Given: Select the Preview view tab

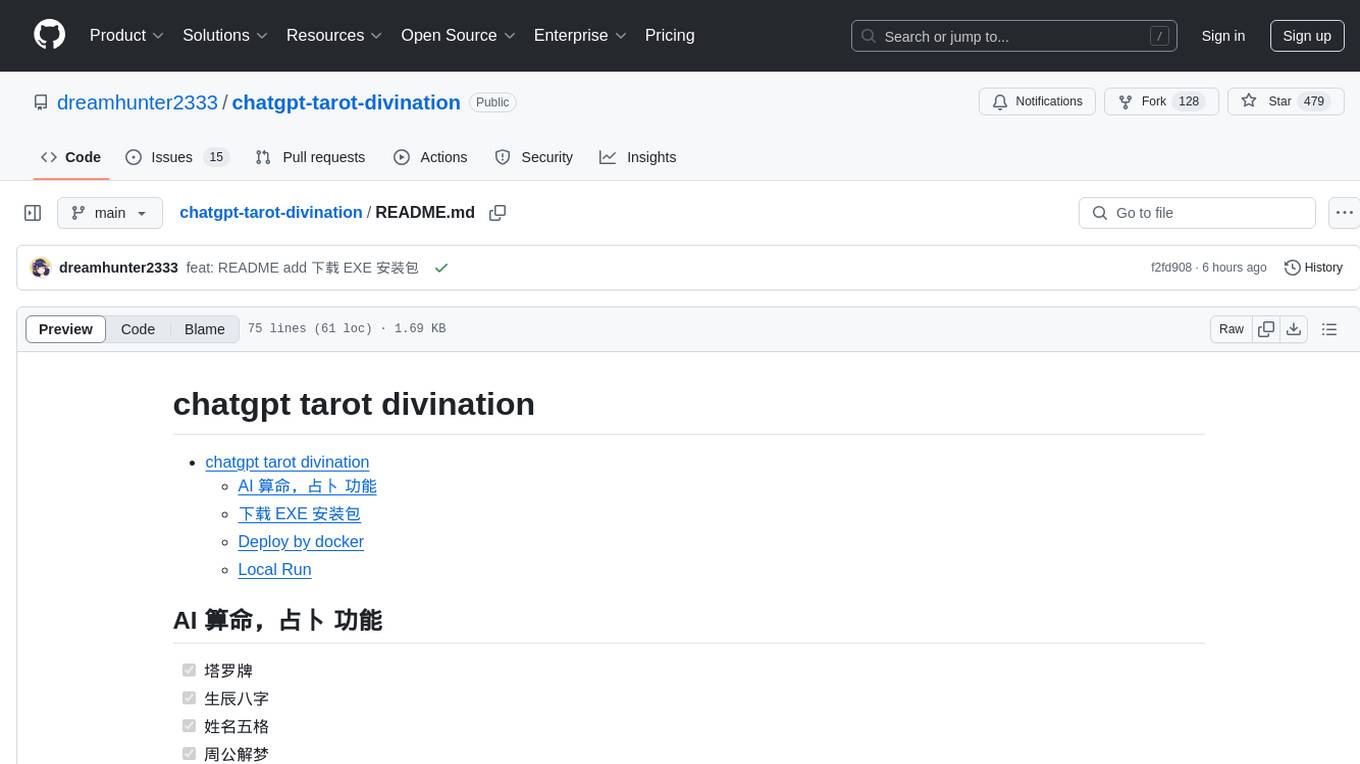Looking at the screenshot, I should 66,329.
